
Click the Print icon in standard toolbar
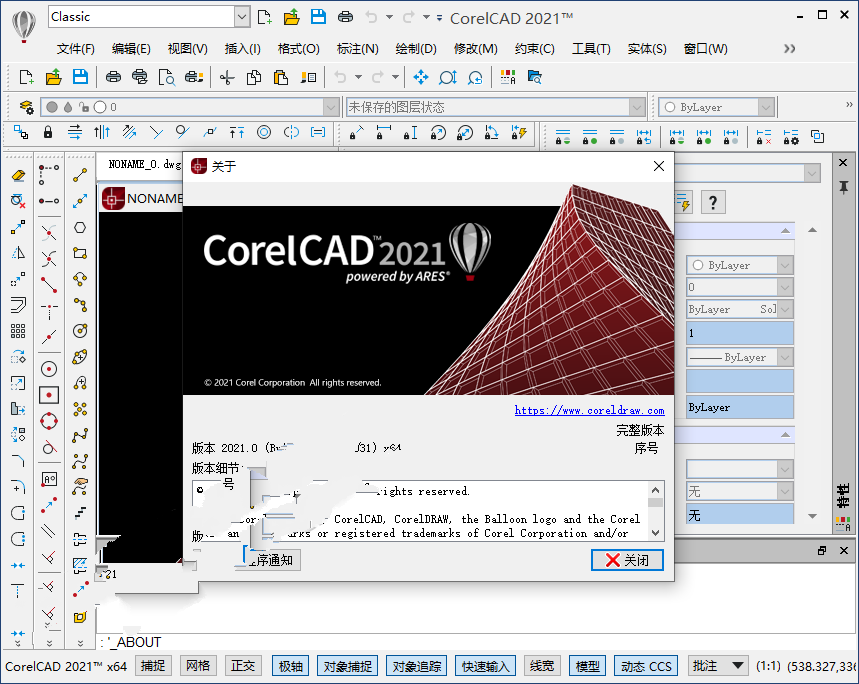[x=113, y=77]
